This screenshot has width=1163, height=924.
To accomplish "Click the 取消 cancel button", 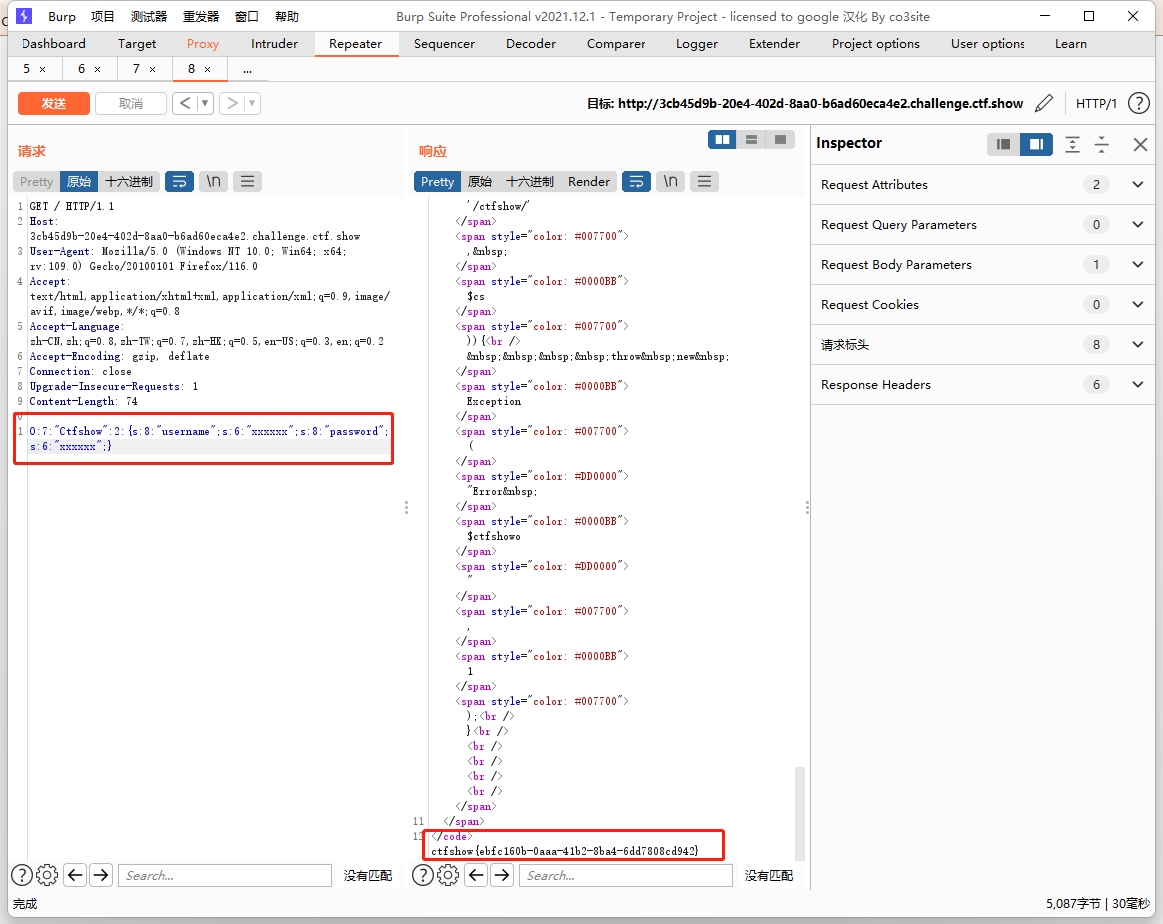I will pyautogui.click(x=131, y=103).
